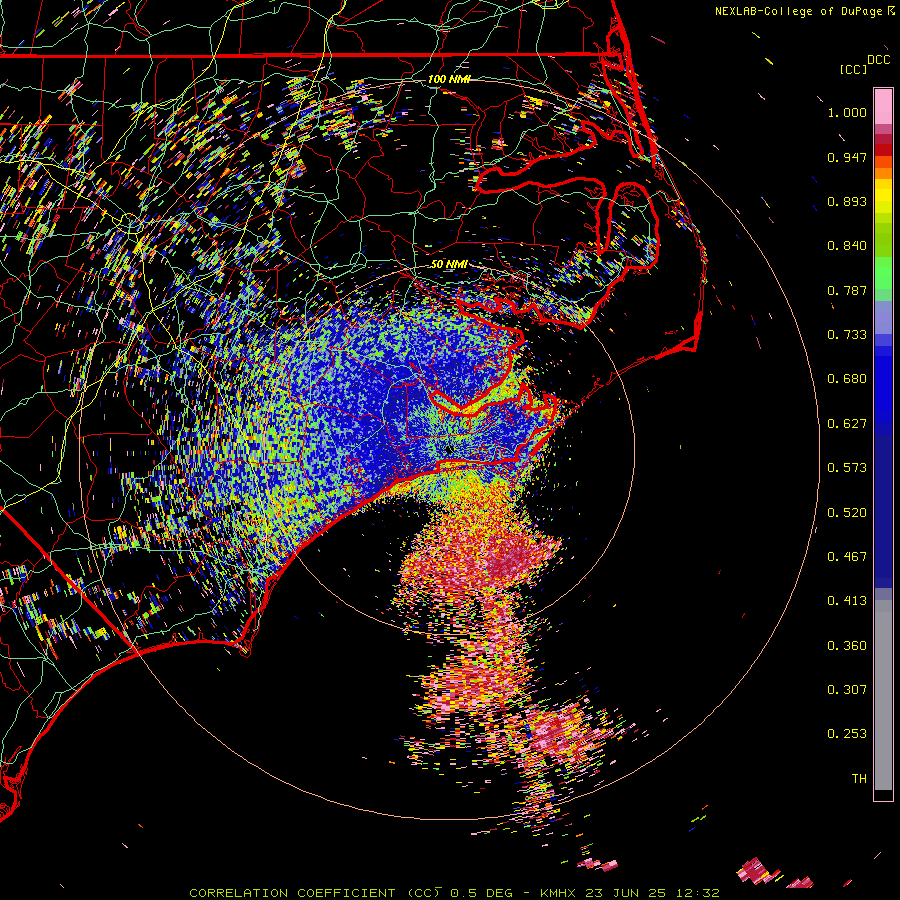This screenshot has height=900, width=900.
Task: Select the 0.947 value on the color scale
Action: click(x=847, y=157)
